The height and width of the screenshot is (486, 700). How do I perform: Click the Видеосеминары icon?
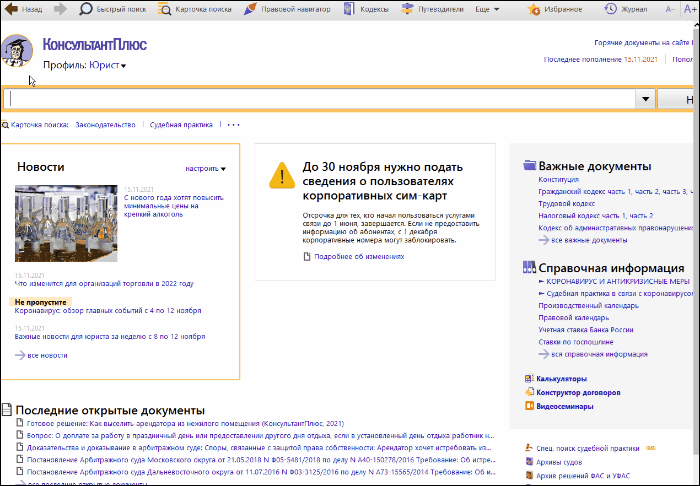529,406
